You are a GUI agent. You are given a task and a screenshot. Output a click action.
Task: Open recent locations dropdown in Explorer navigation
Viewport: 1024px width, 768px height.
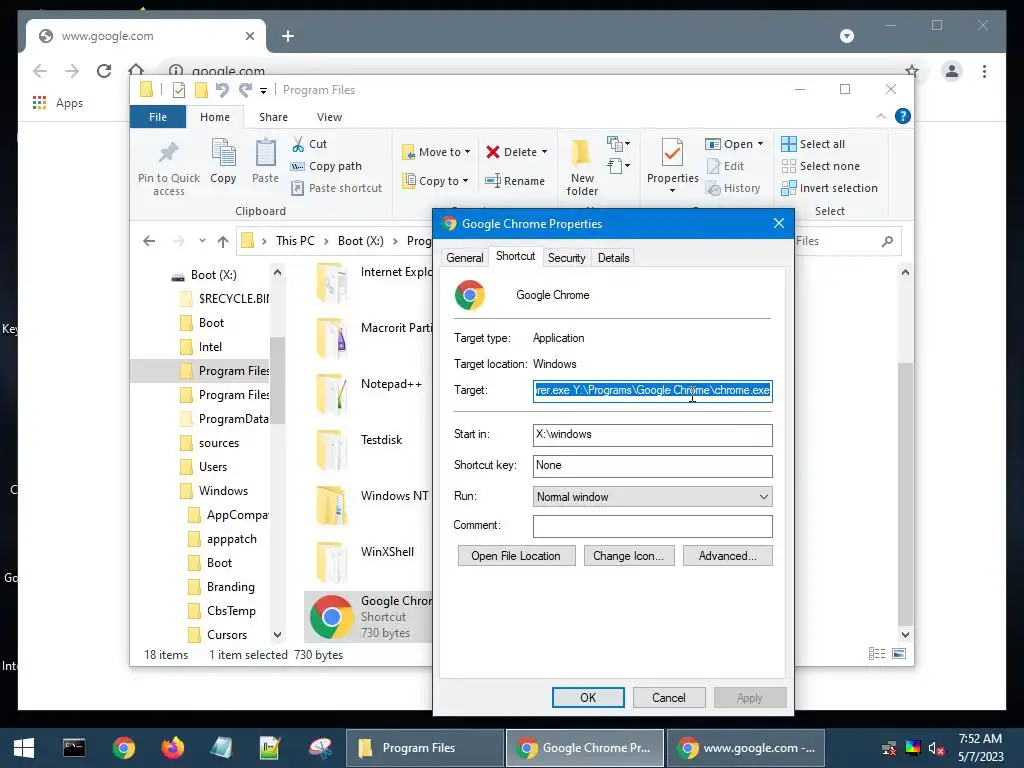point(202,241)
